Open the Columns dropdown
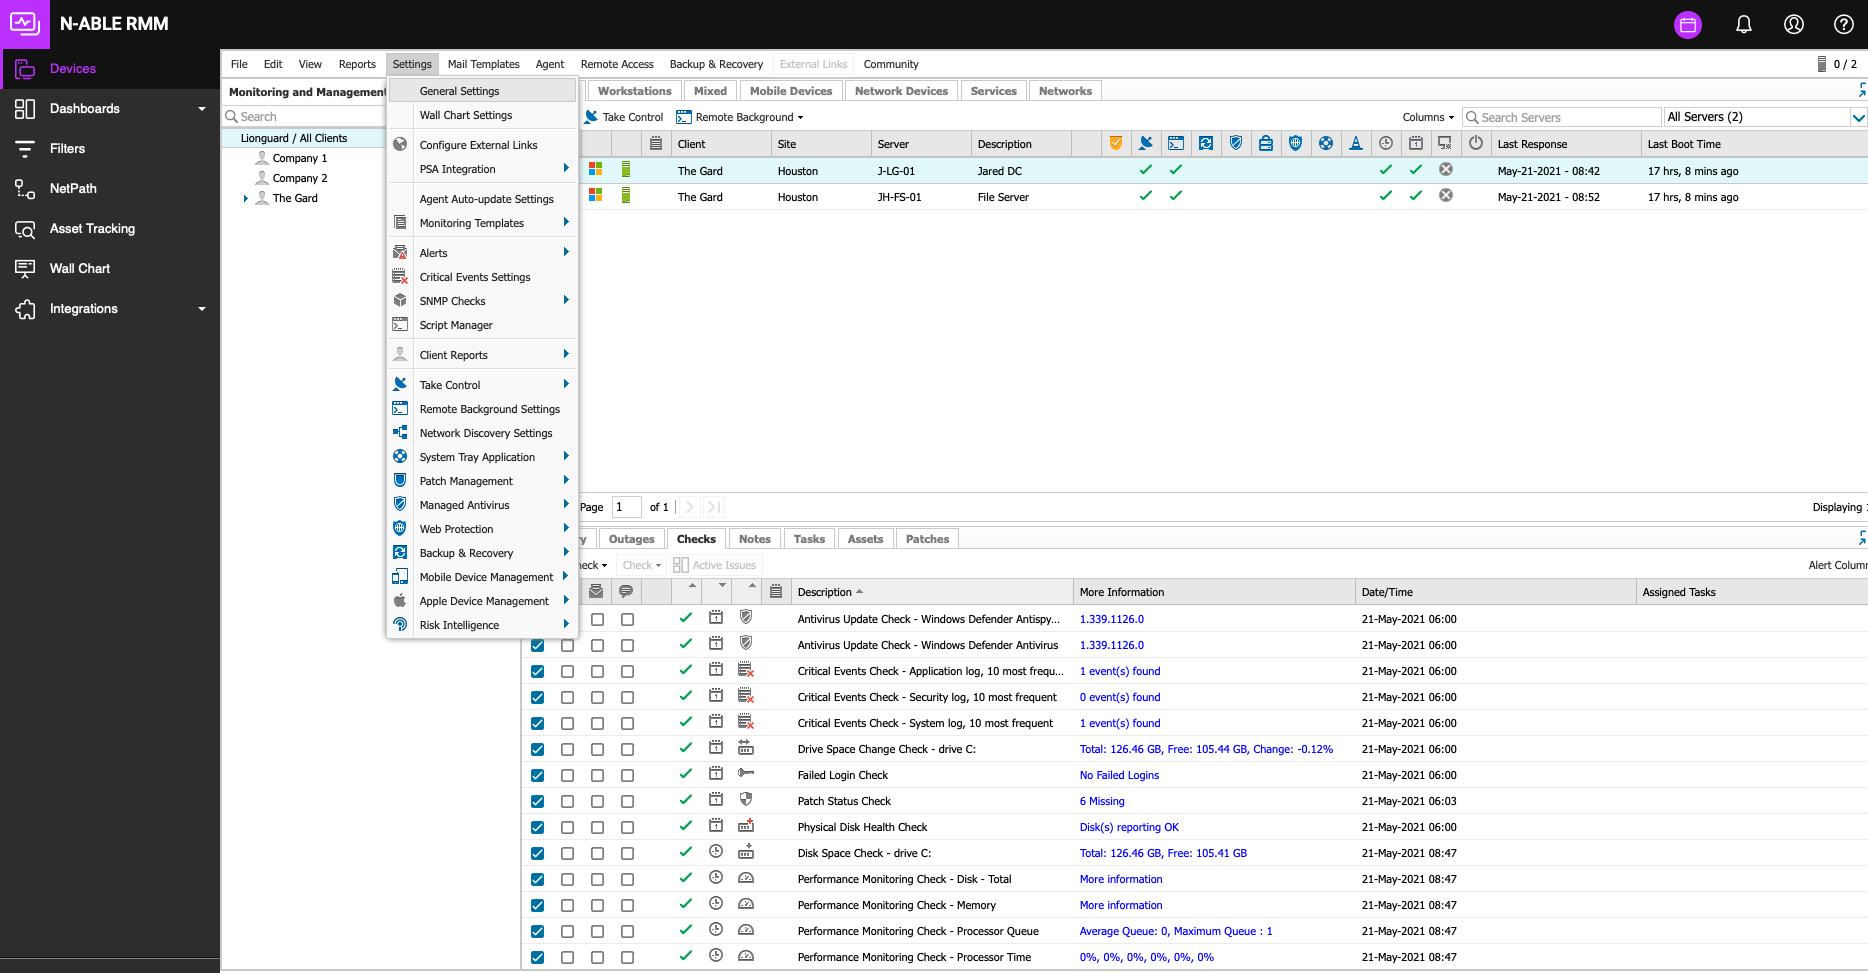The width and height of the screenshot is (1868, 973). 1428,117
